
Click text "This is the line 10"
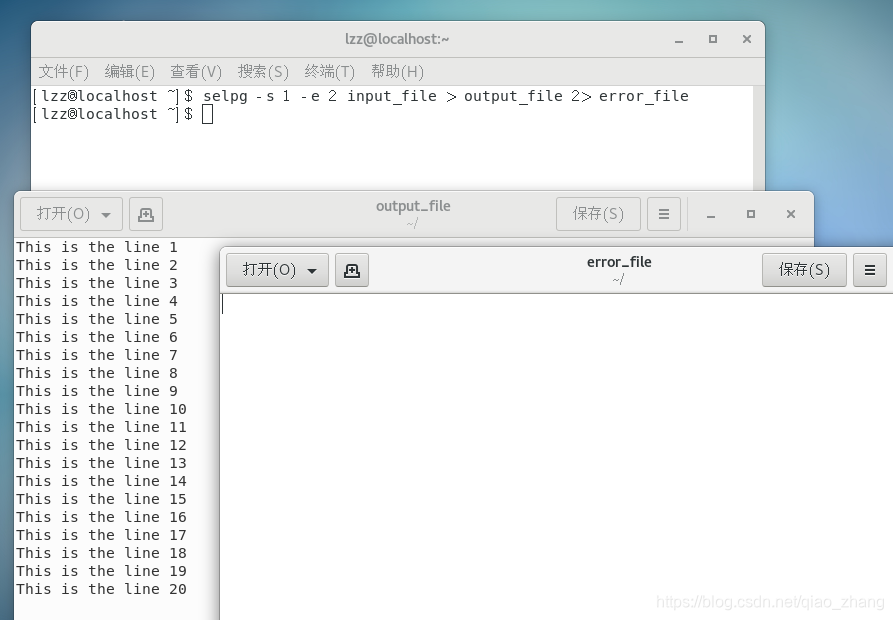(x=101, y=409)
